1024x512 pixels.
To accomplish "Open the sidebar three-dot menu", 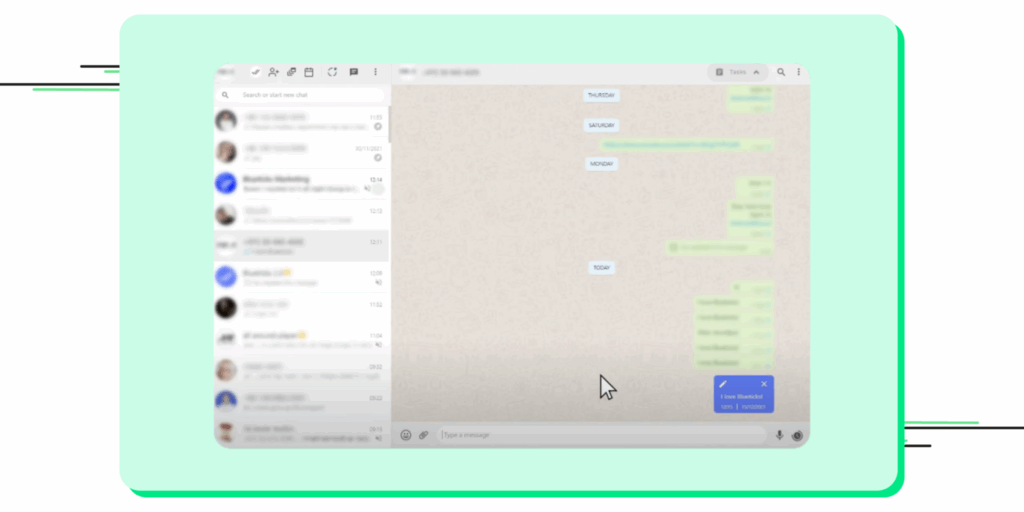I will (x=376, y=72).
